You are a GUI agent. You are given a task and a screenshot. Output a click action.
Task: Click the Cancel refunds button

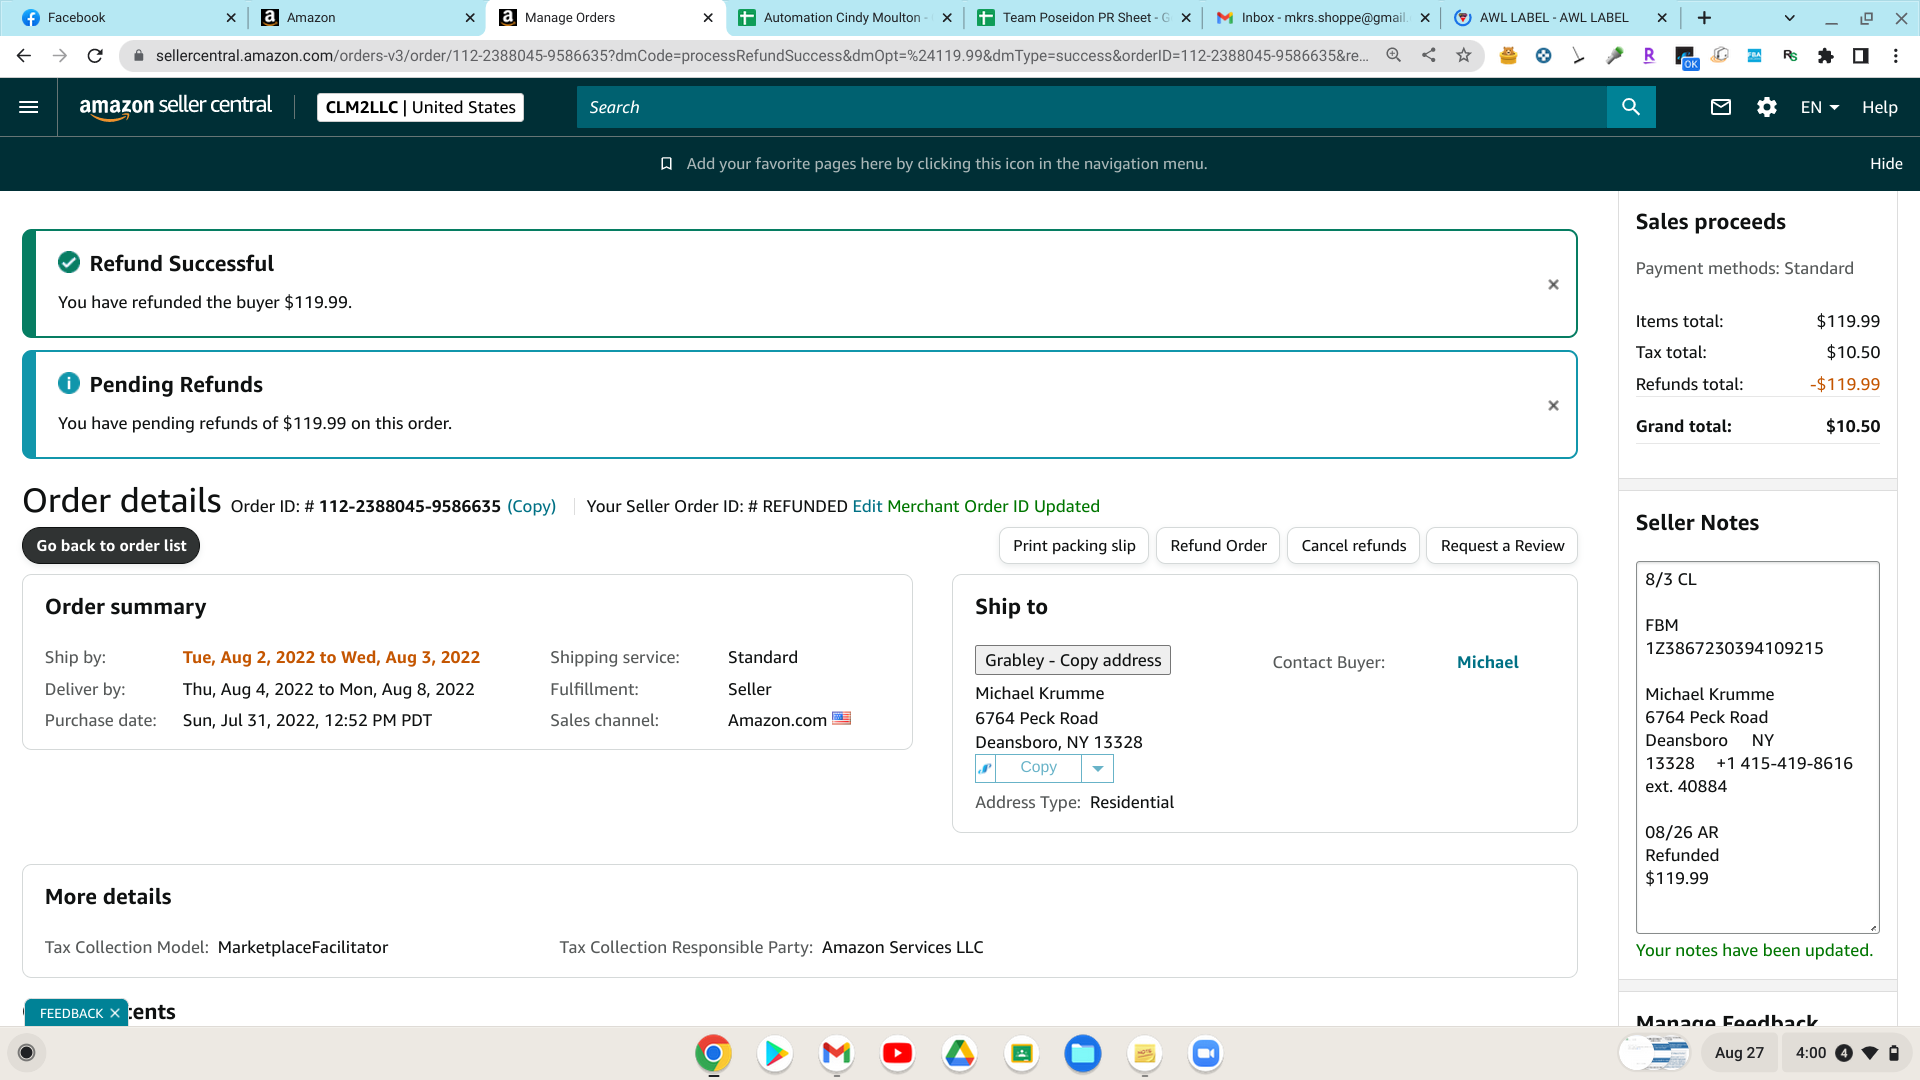(x=1353, y=546)
